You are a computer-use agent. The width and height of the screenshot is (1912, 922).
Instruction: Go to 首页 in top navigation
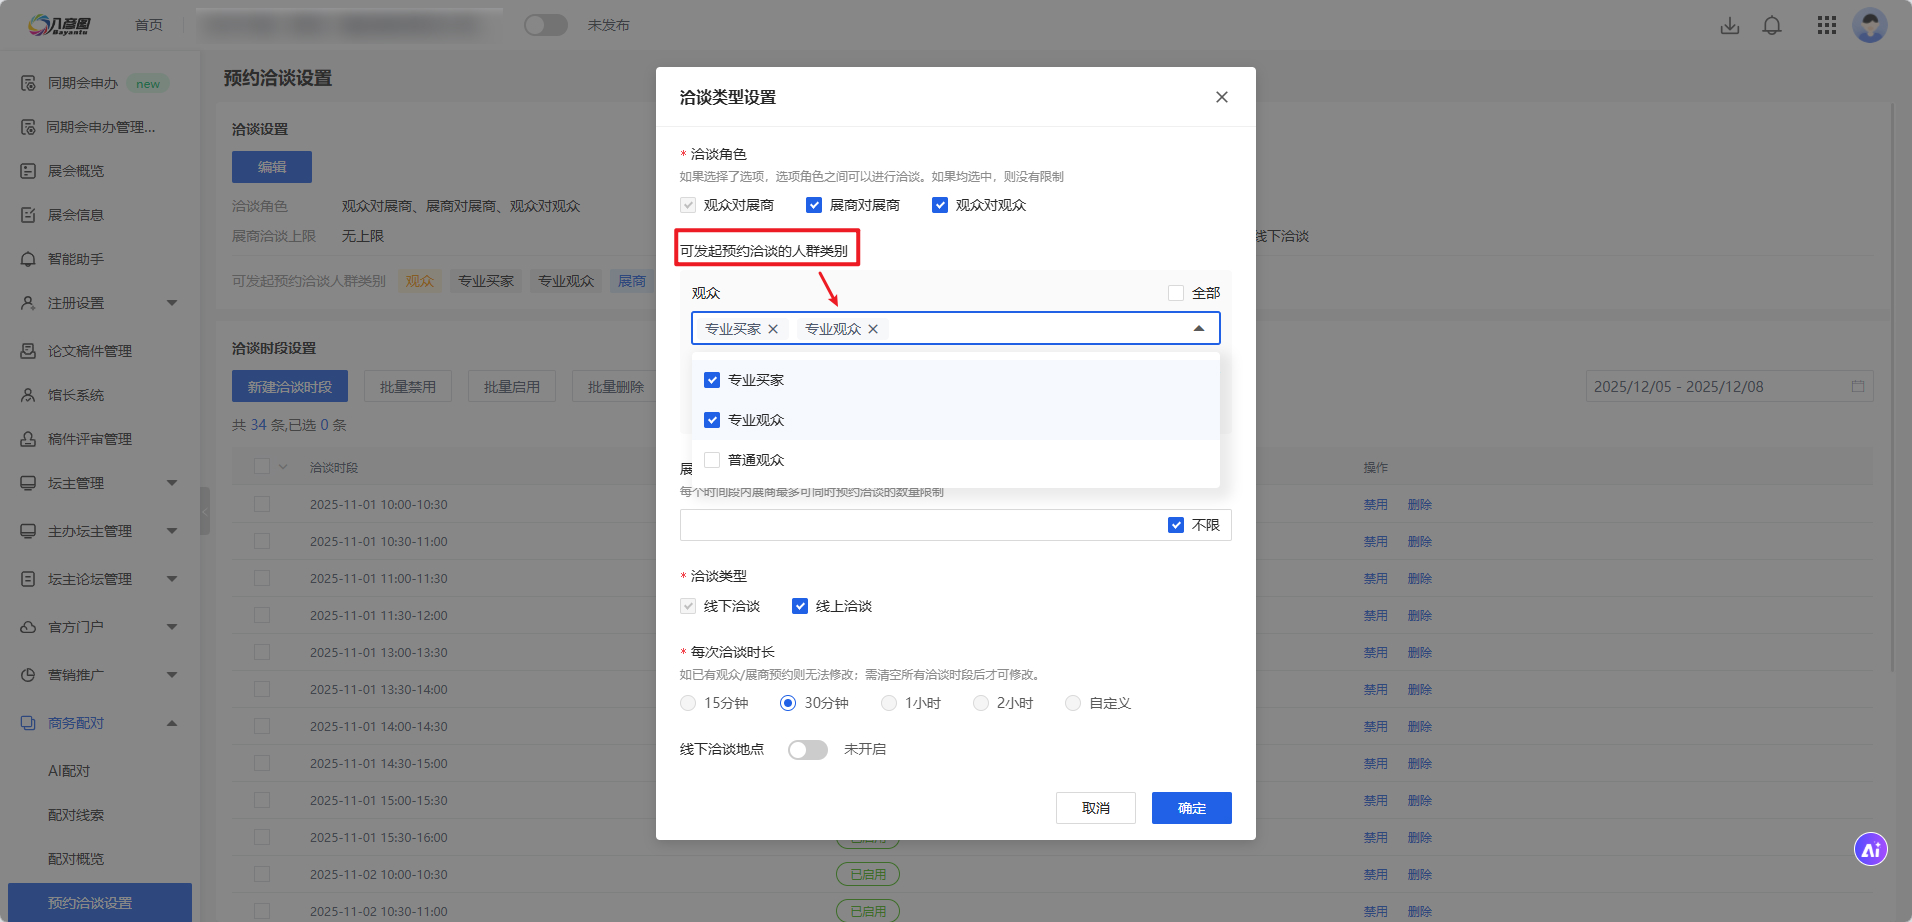pos(149,25)
